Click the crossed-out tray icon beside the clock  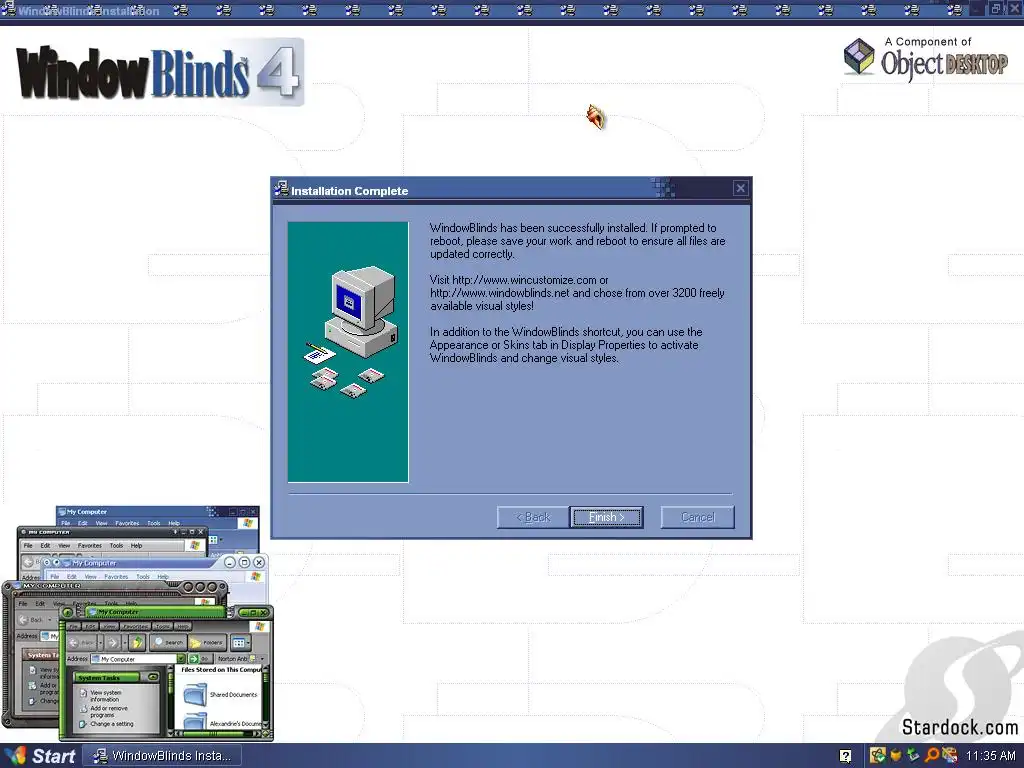950,756
